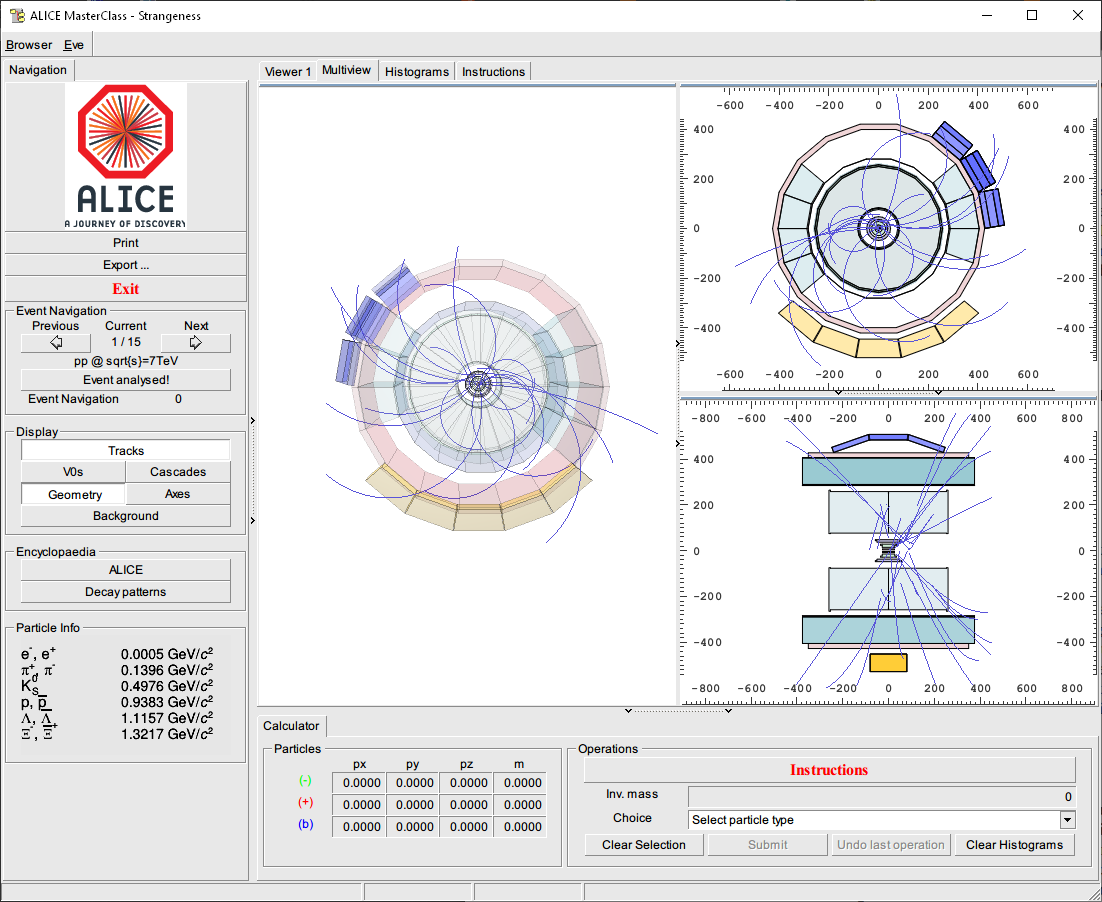Click the Previous event arrow button
The image size is (1102, 902).
pyautogui.click(x=55, y=342)
